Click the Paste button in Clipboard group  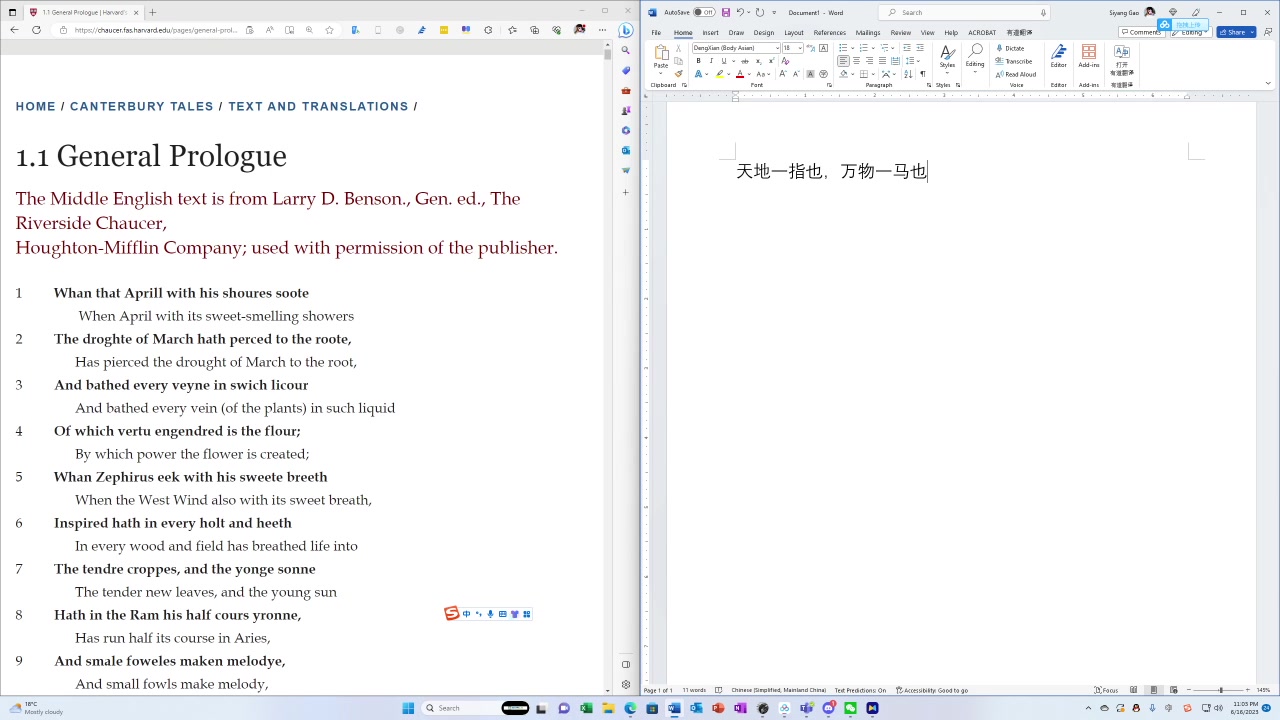pos(661,58)
